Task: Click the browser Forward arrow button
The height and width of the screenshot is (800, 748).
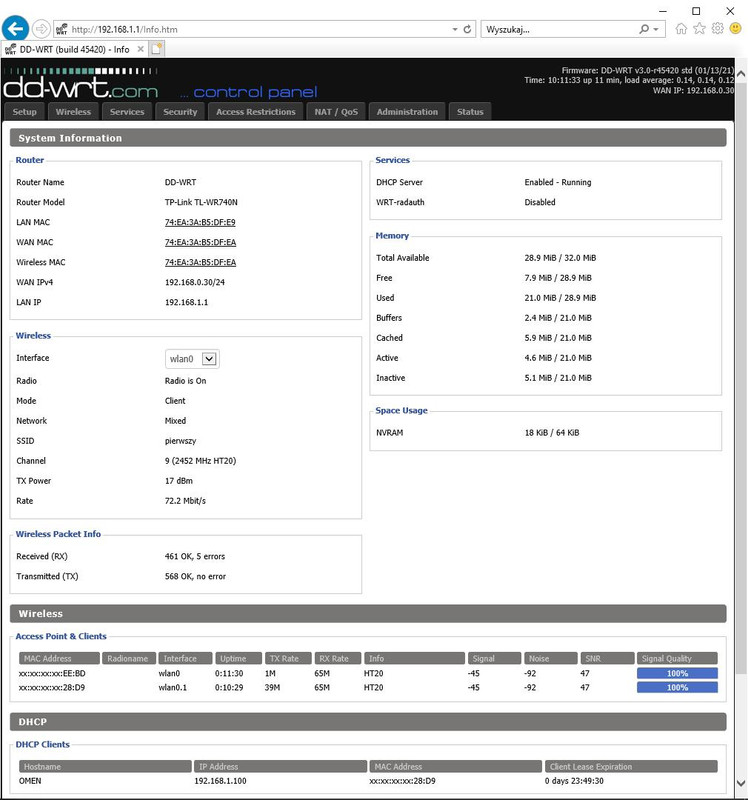Action: coord(41,29)
